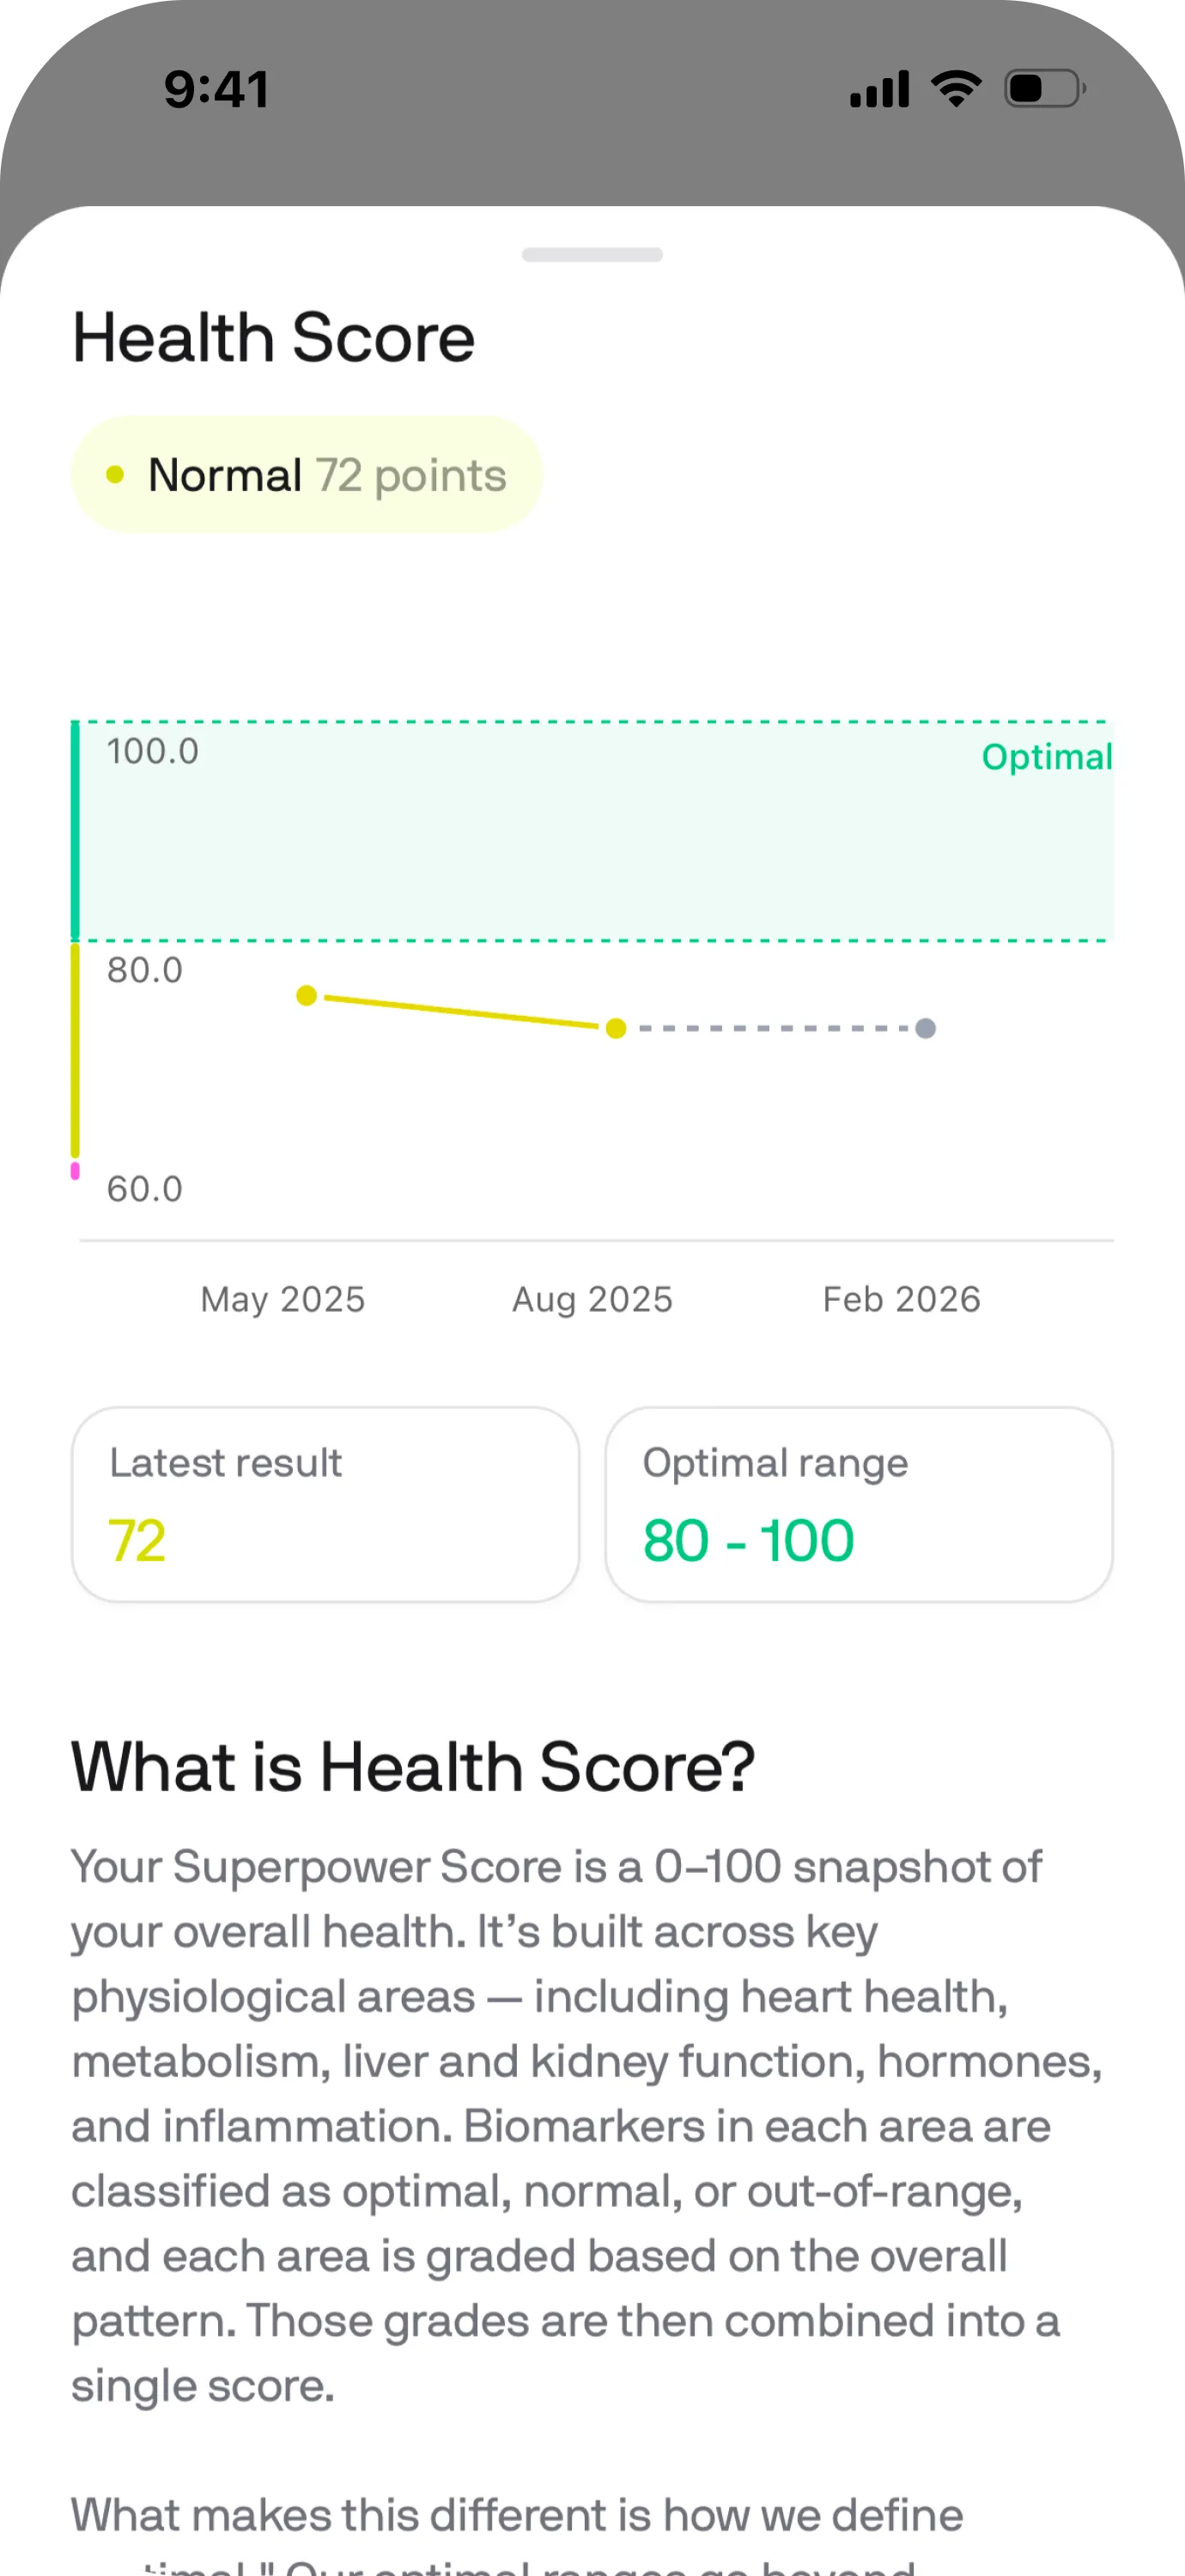The image size is (1185, 2576).
Task: Select the May 2025 yellow data point
Action: pos(307,995)
